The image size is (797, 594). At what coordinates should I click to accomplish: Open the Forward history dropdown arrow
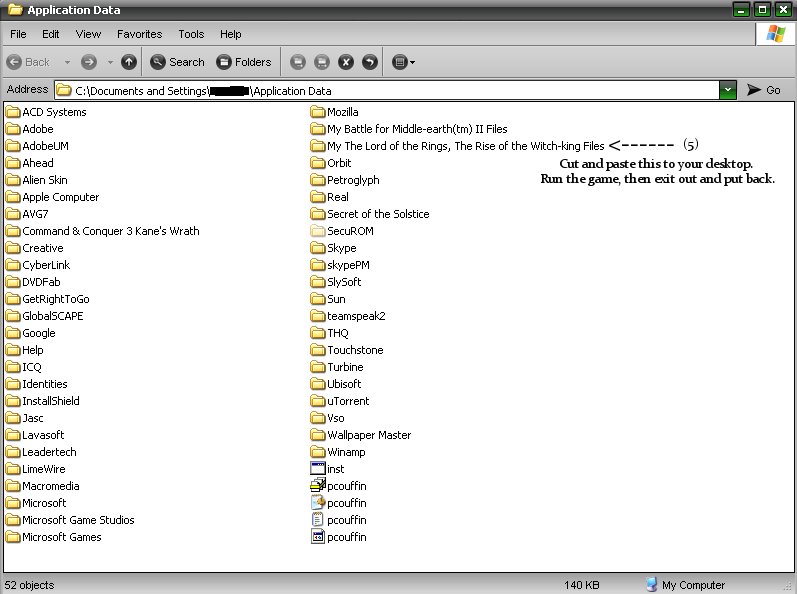pos(110,62)
